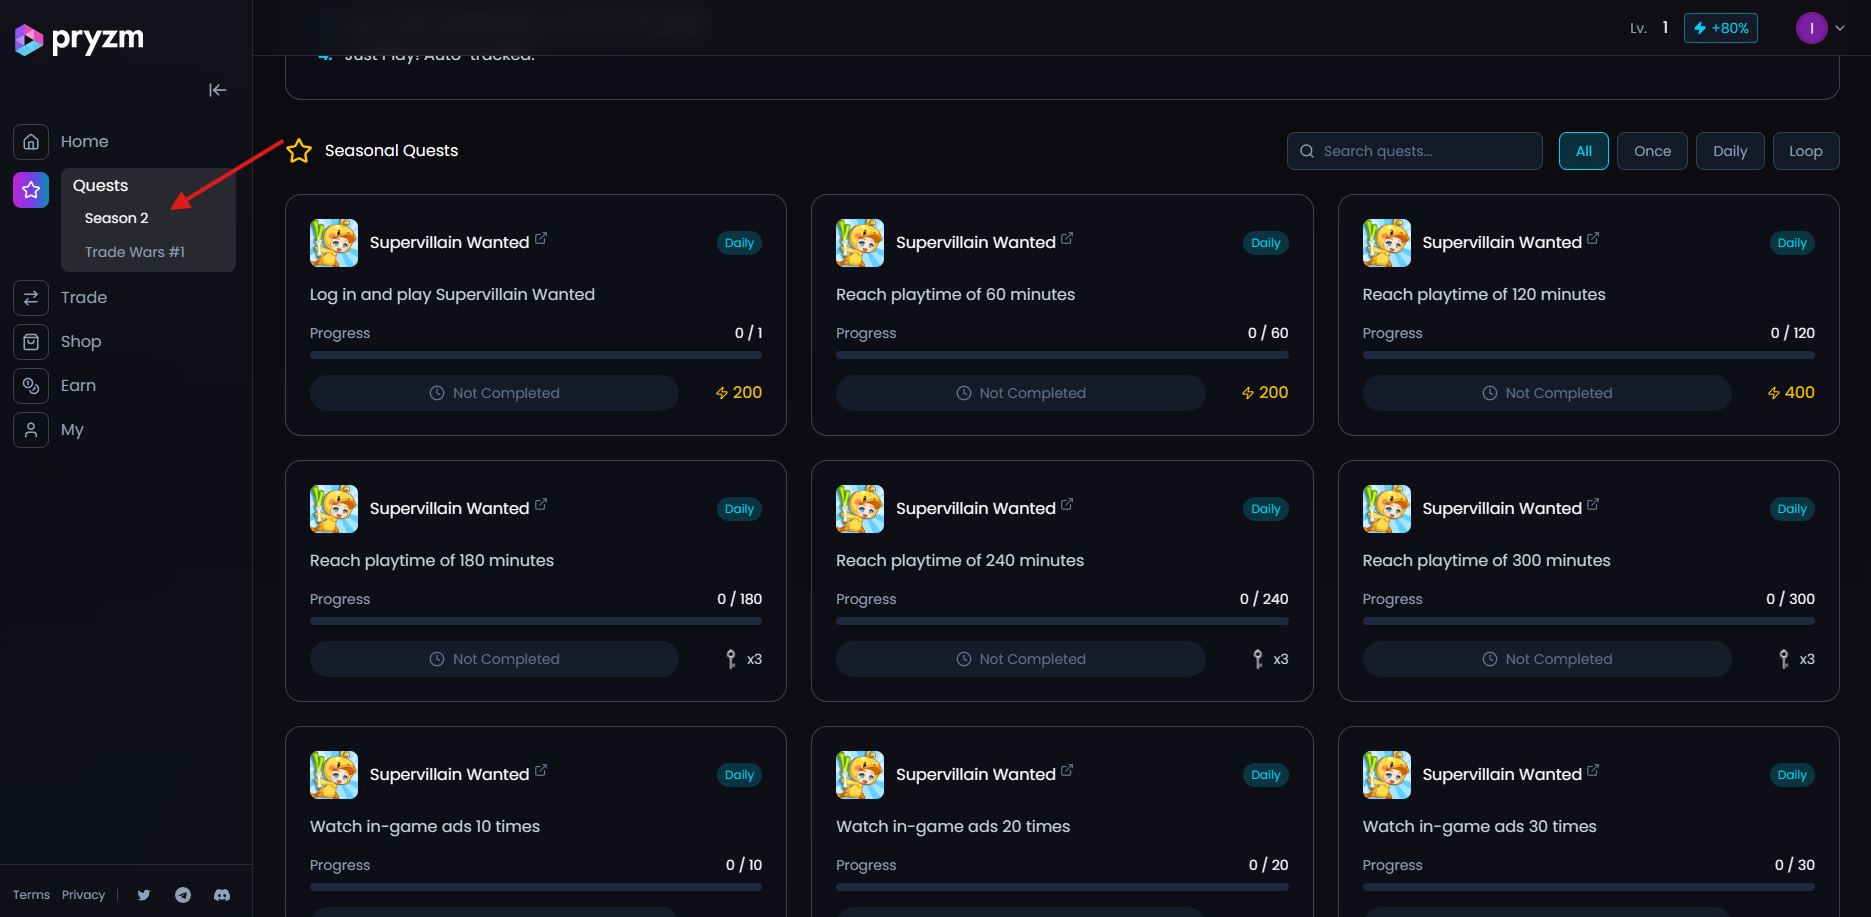Open the Discord link icon
1871x917 pixels.
pyautogui.click(x=222, y=895)
